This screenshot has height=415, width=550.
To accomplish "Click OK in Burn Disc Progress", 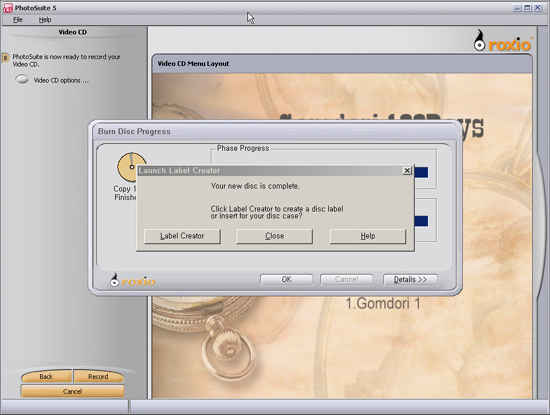I will pyautogui.click(x=286, y=280).
